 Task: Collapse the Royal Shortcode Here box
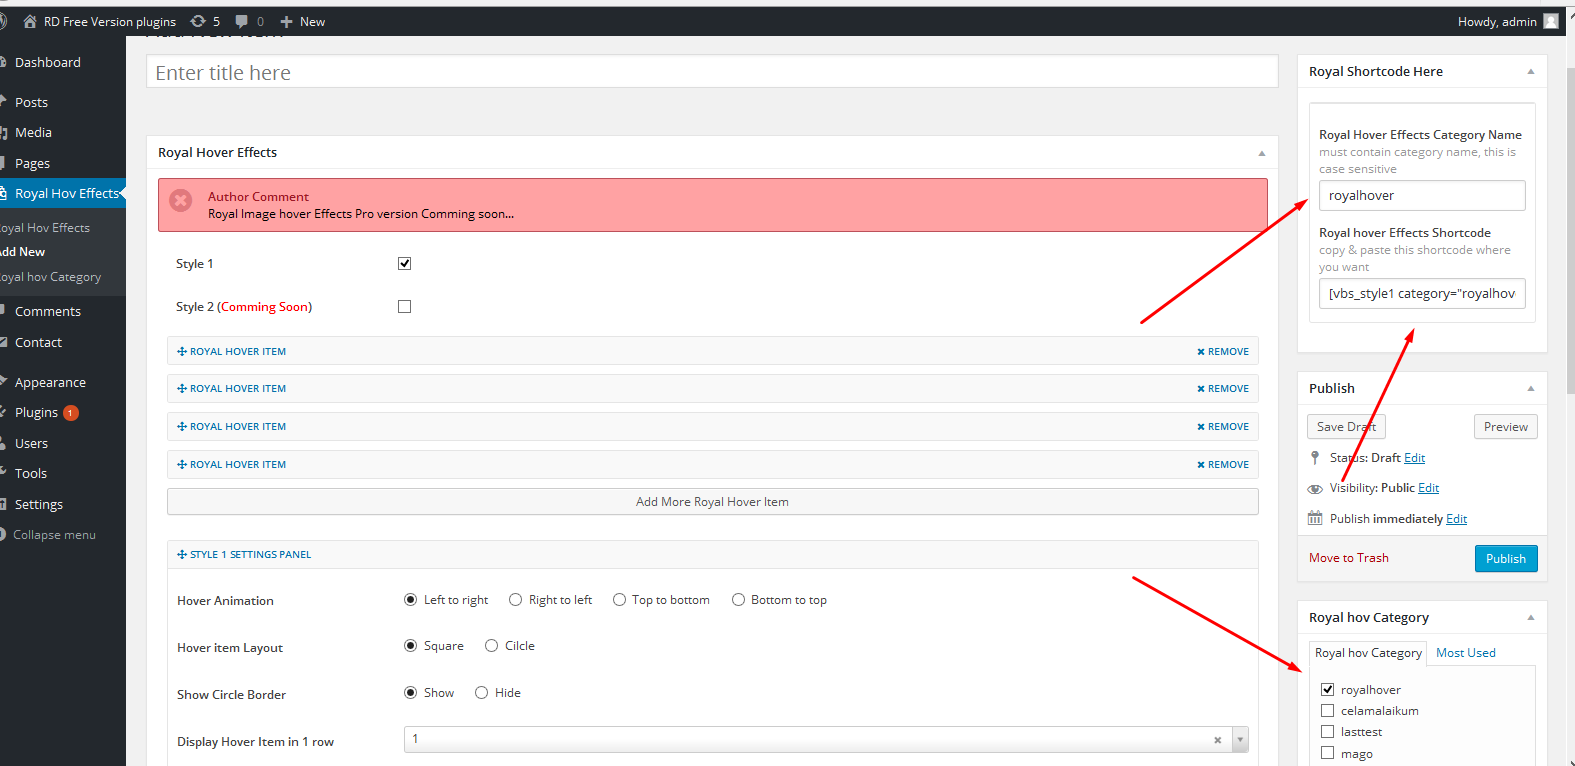point(1530,71)
